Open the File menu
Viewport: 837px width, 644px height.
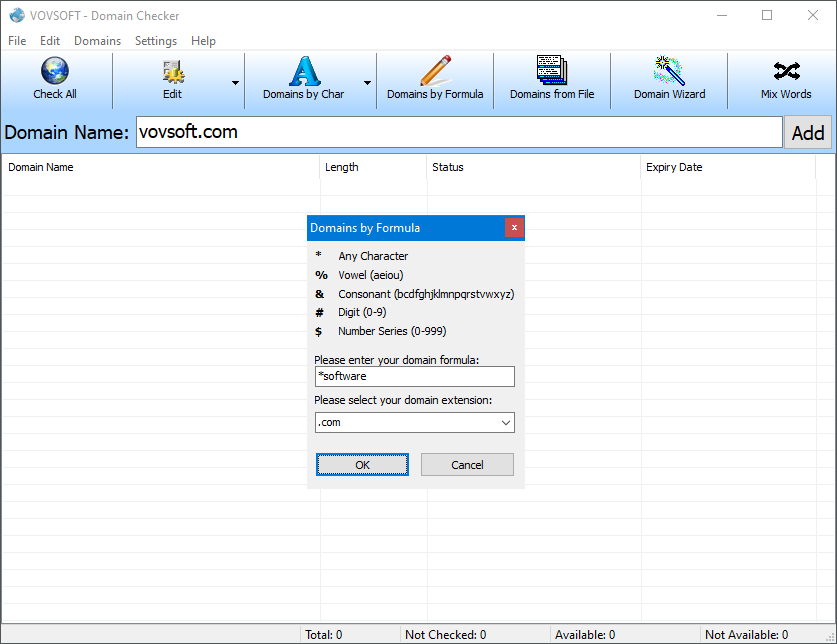(x=17, y=41)
